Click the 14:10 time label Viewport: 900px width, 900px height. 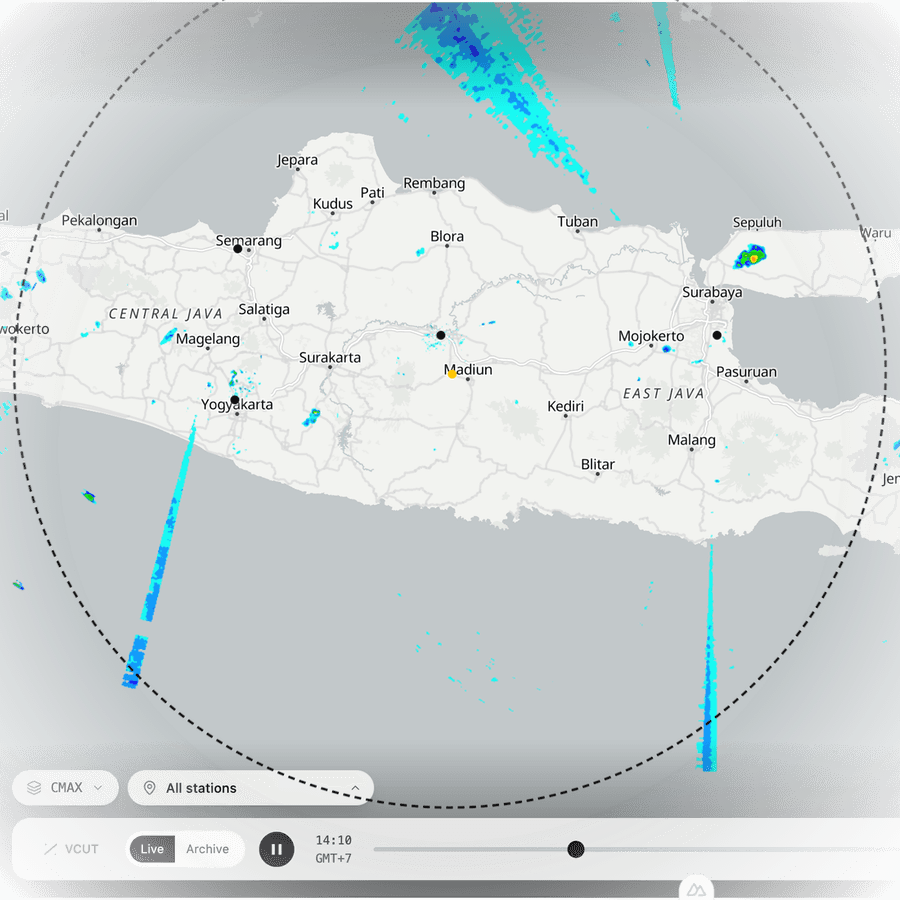pos(333,840)
